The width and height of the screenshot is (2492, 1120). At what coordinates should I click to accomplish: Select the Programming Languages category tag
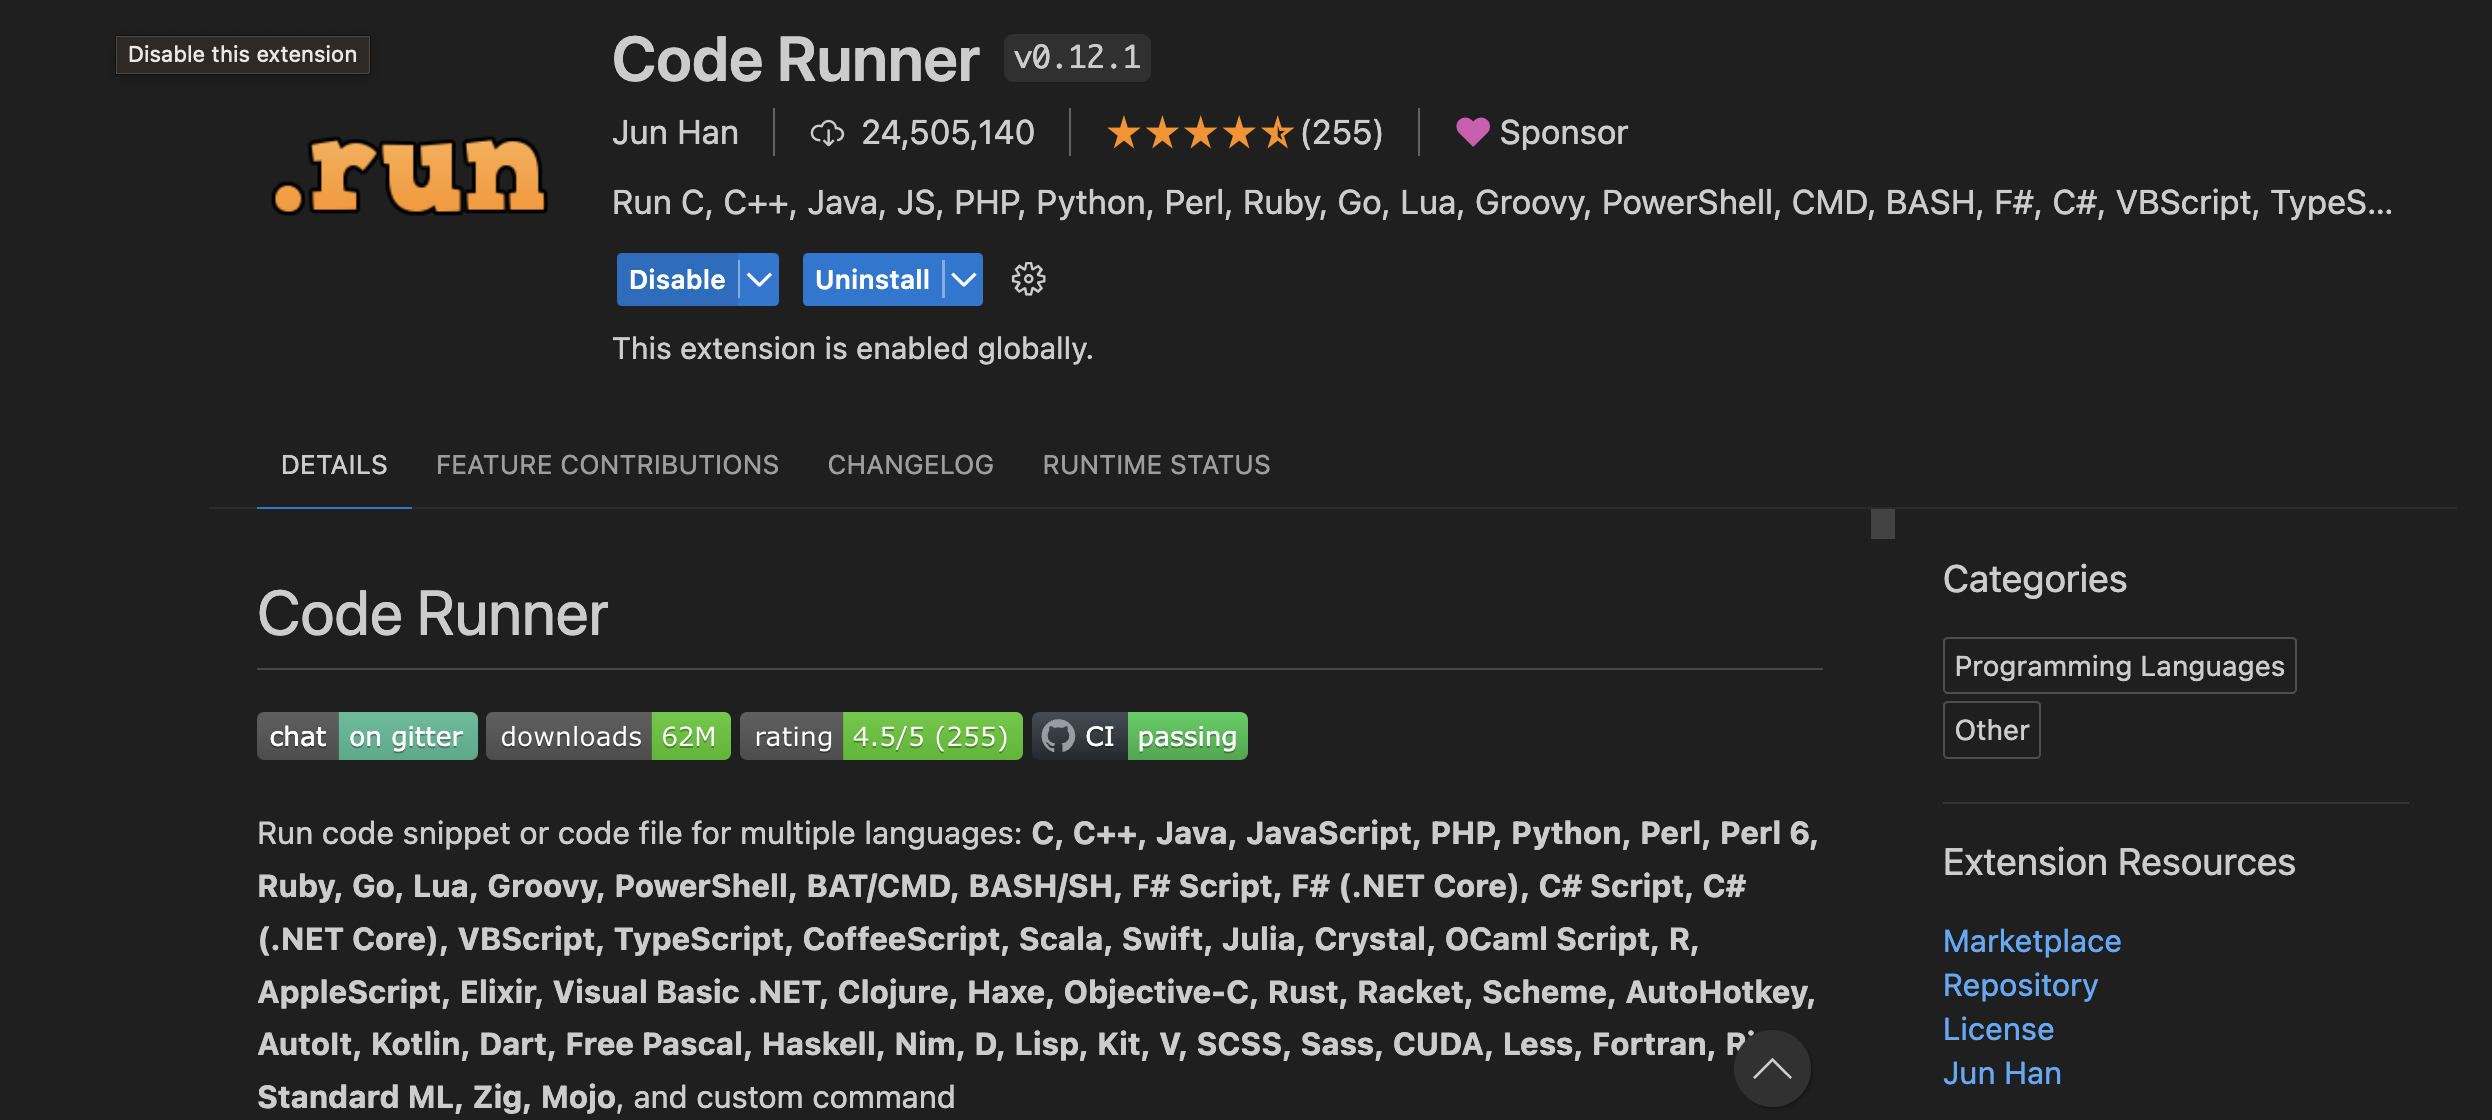click(x=2119, y=666)
